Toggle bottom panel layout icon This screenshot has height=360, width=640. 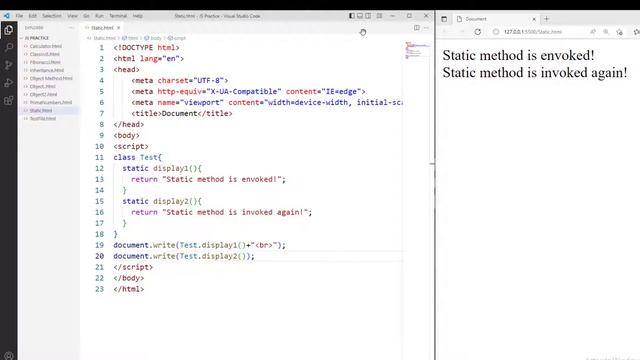(x=360, y=16)
